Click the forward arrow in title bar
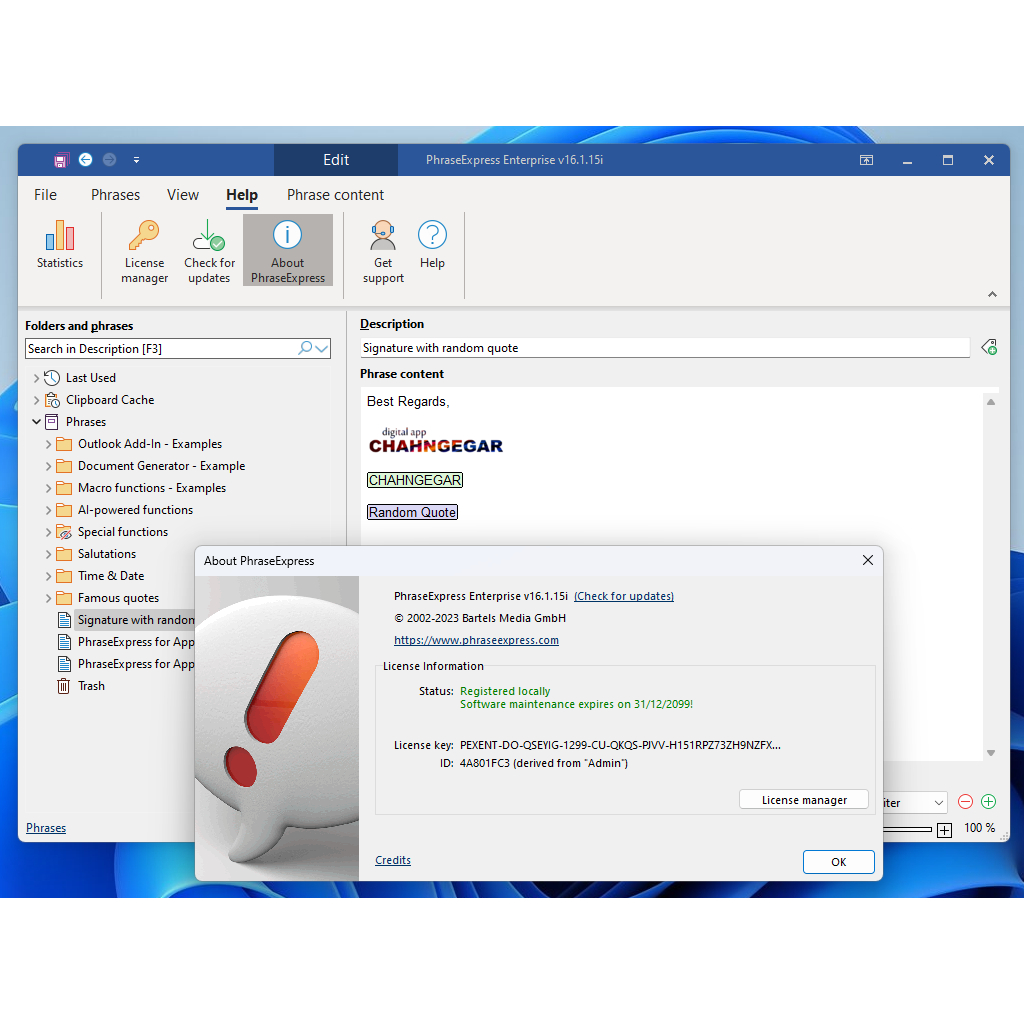 pyautogui.click(x=110, y=159)
